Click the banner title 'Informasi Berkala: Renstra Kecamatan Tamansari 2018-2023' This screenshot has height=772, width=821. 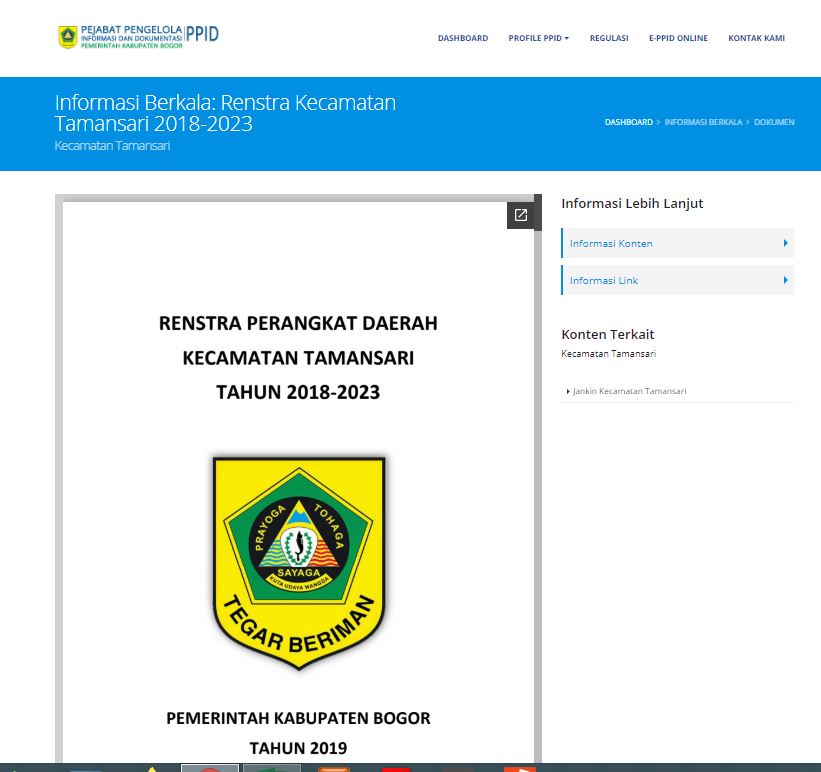coord(225,113)
